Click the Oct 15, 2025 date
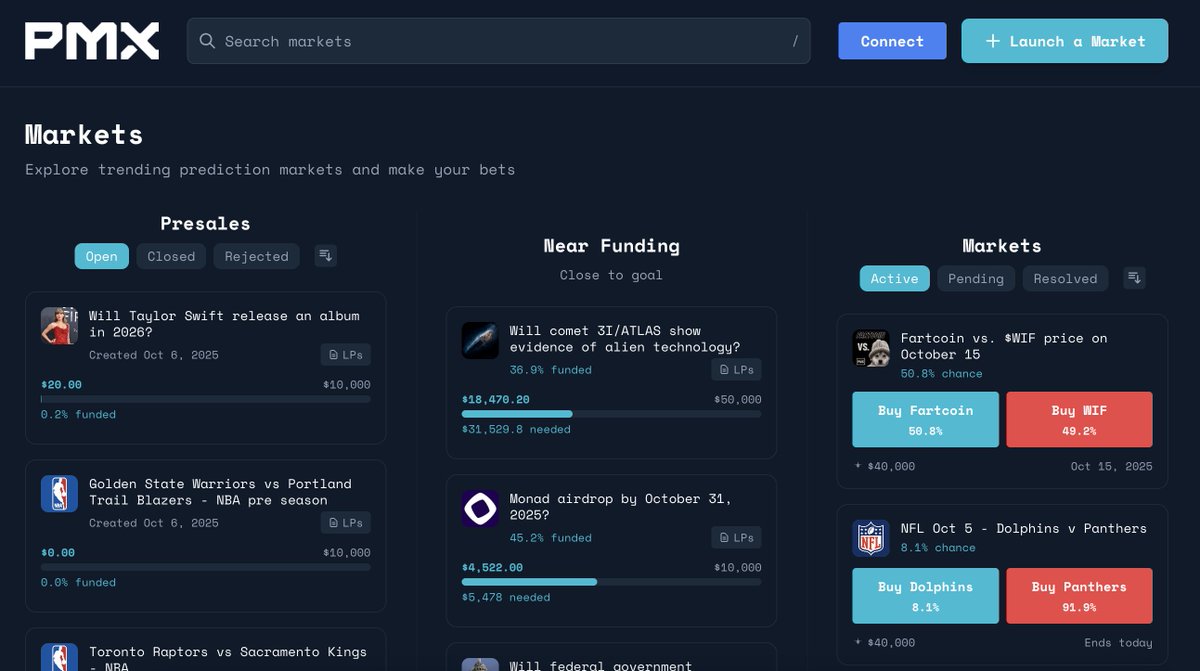Viewport: 1200px width, 671px height. coord(1111,466)
